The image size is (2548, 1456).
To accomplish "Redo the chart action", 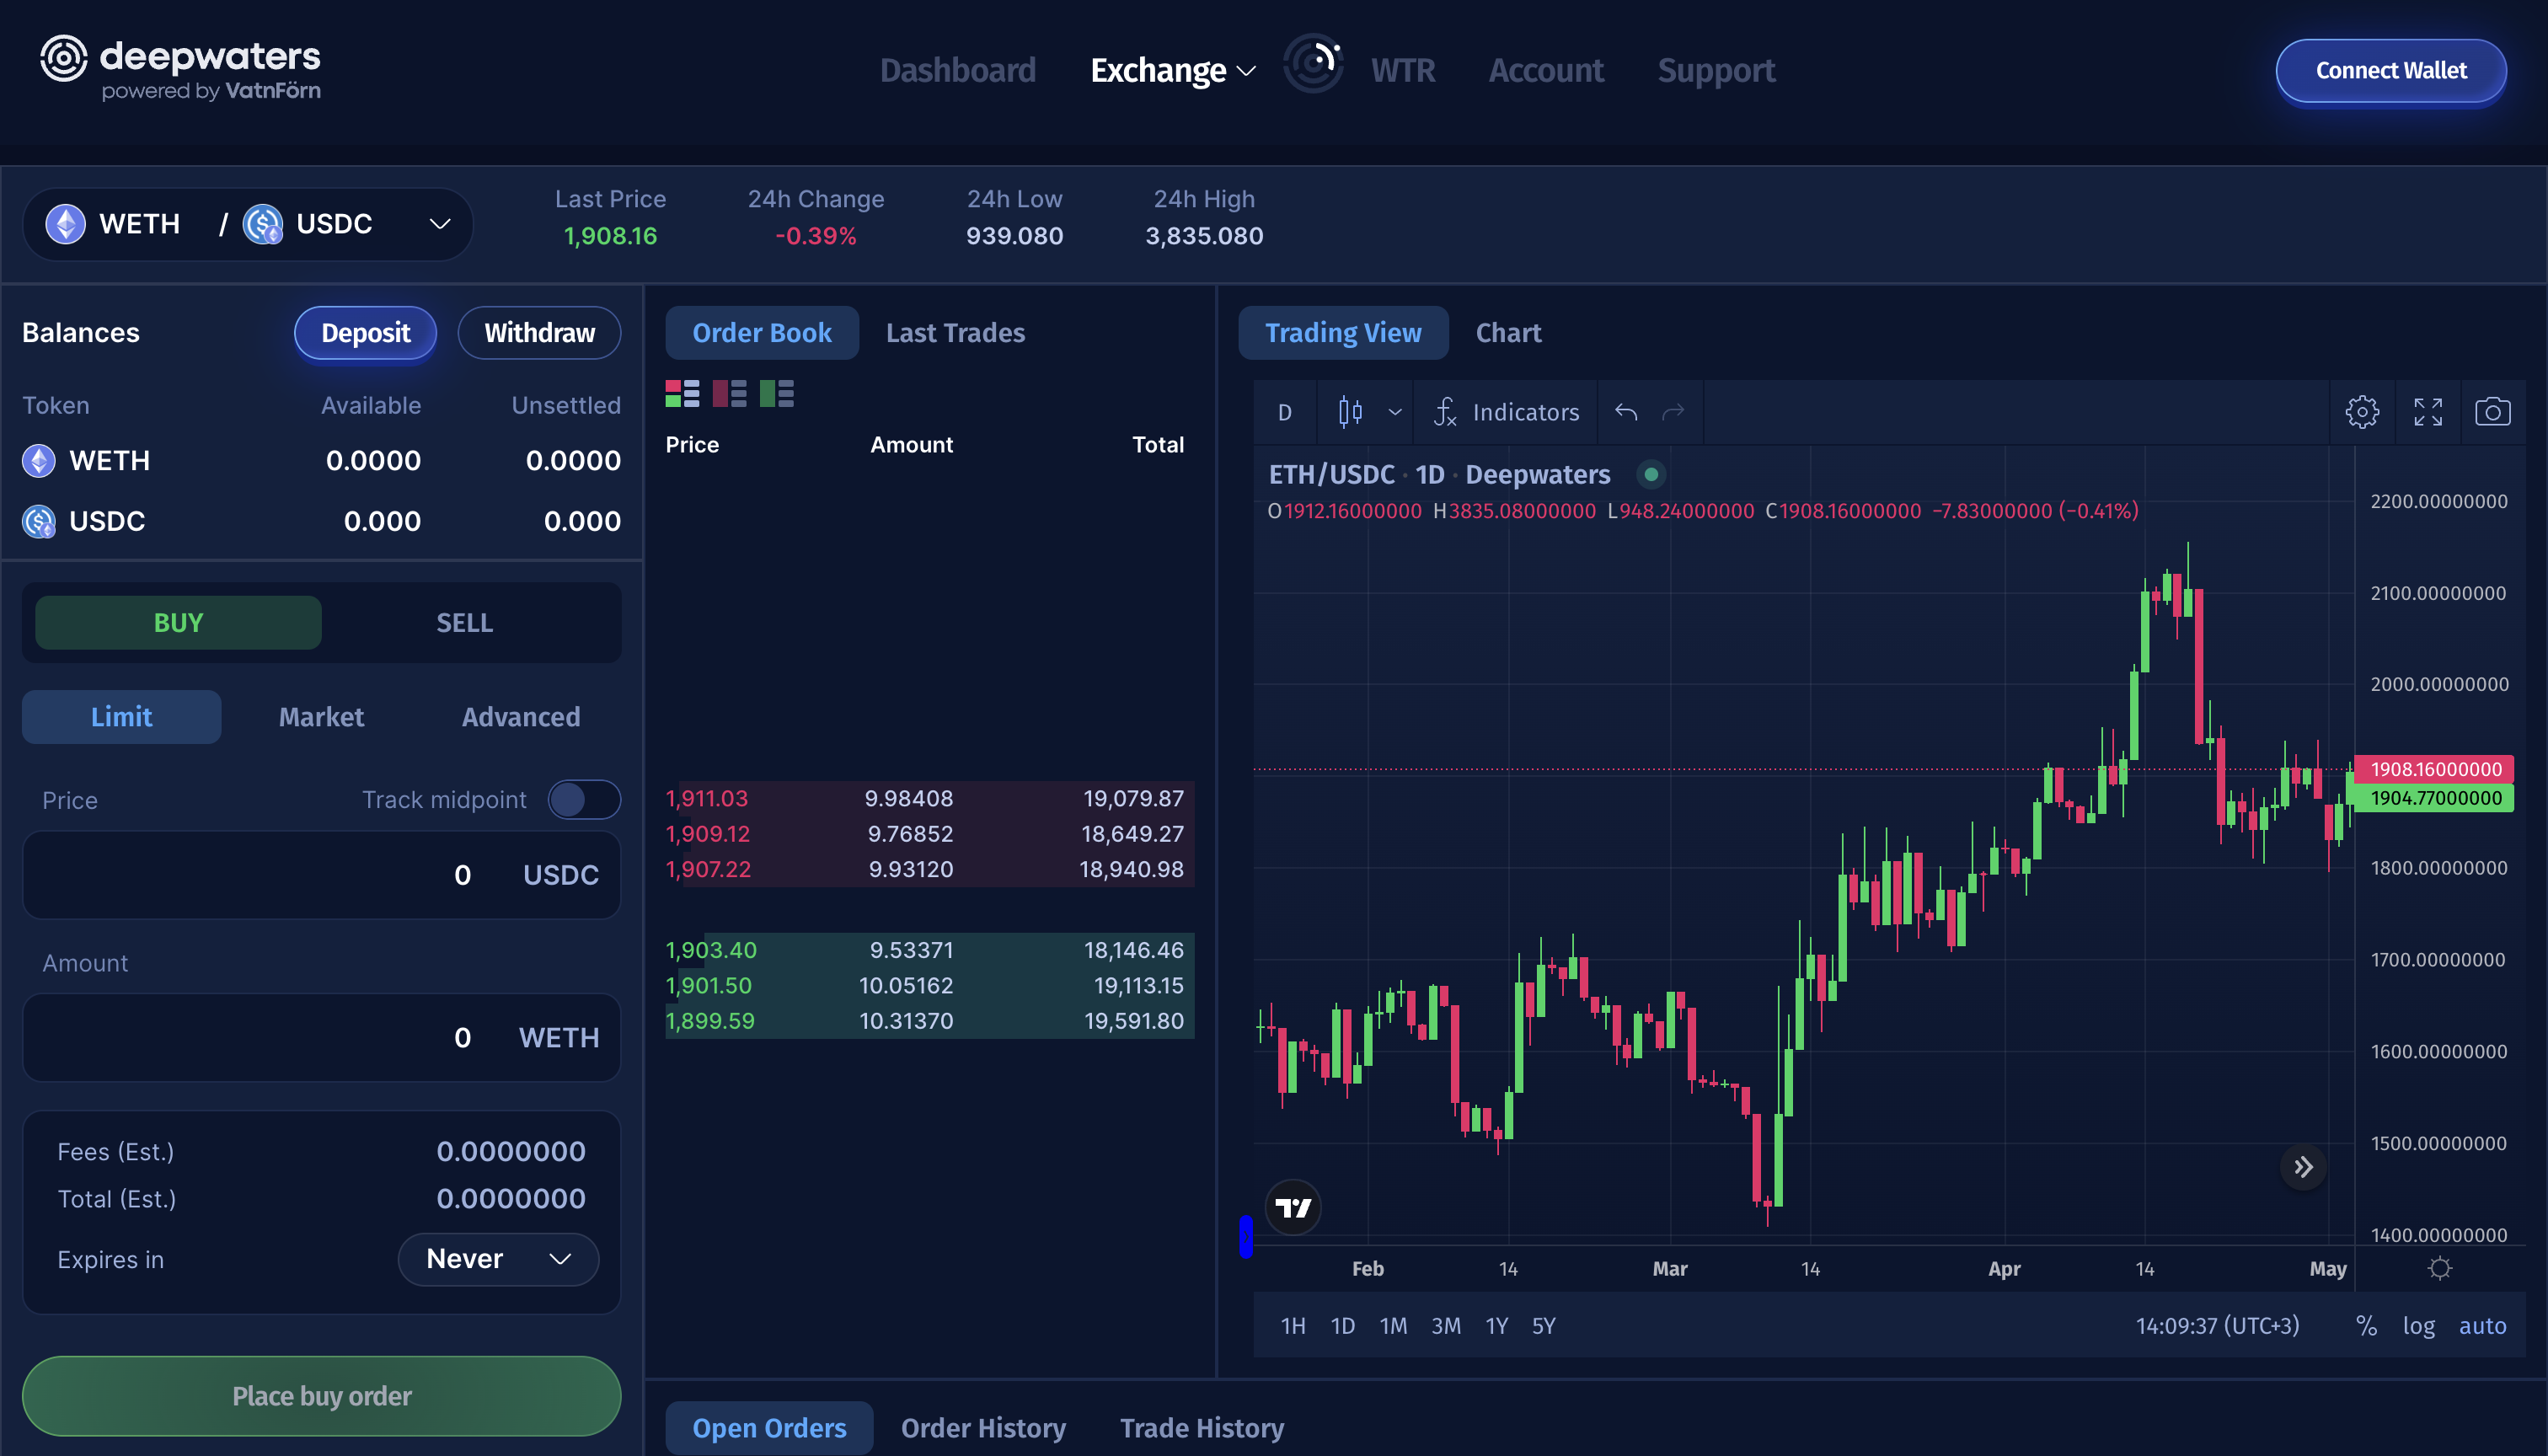I will tap(1673, 412).
